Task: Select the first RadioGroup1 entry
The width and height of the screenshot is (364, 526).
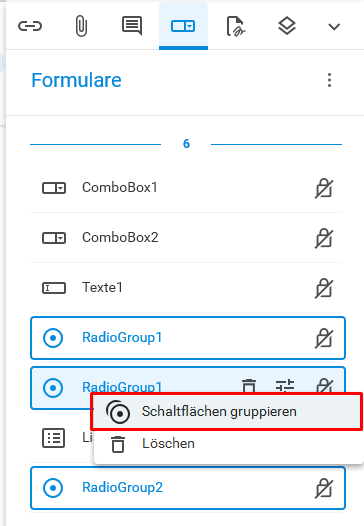Action: pos(188,338)
